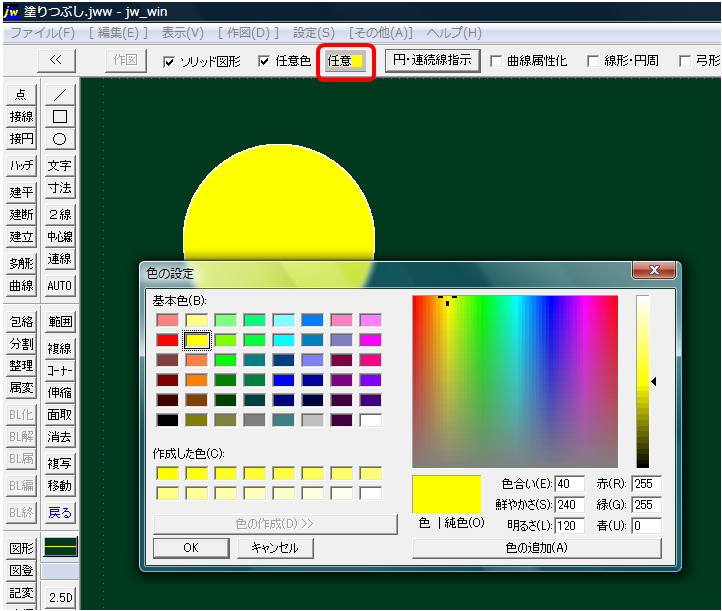Enable the 曲線属性化 checkbox
The height and width of the screenshot is (611, 722).
[x=496, y=61]
